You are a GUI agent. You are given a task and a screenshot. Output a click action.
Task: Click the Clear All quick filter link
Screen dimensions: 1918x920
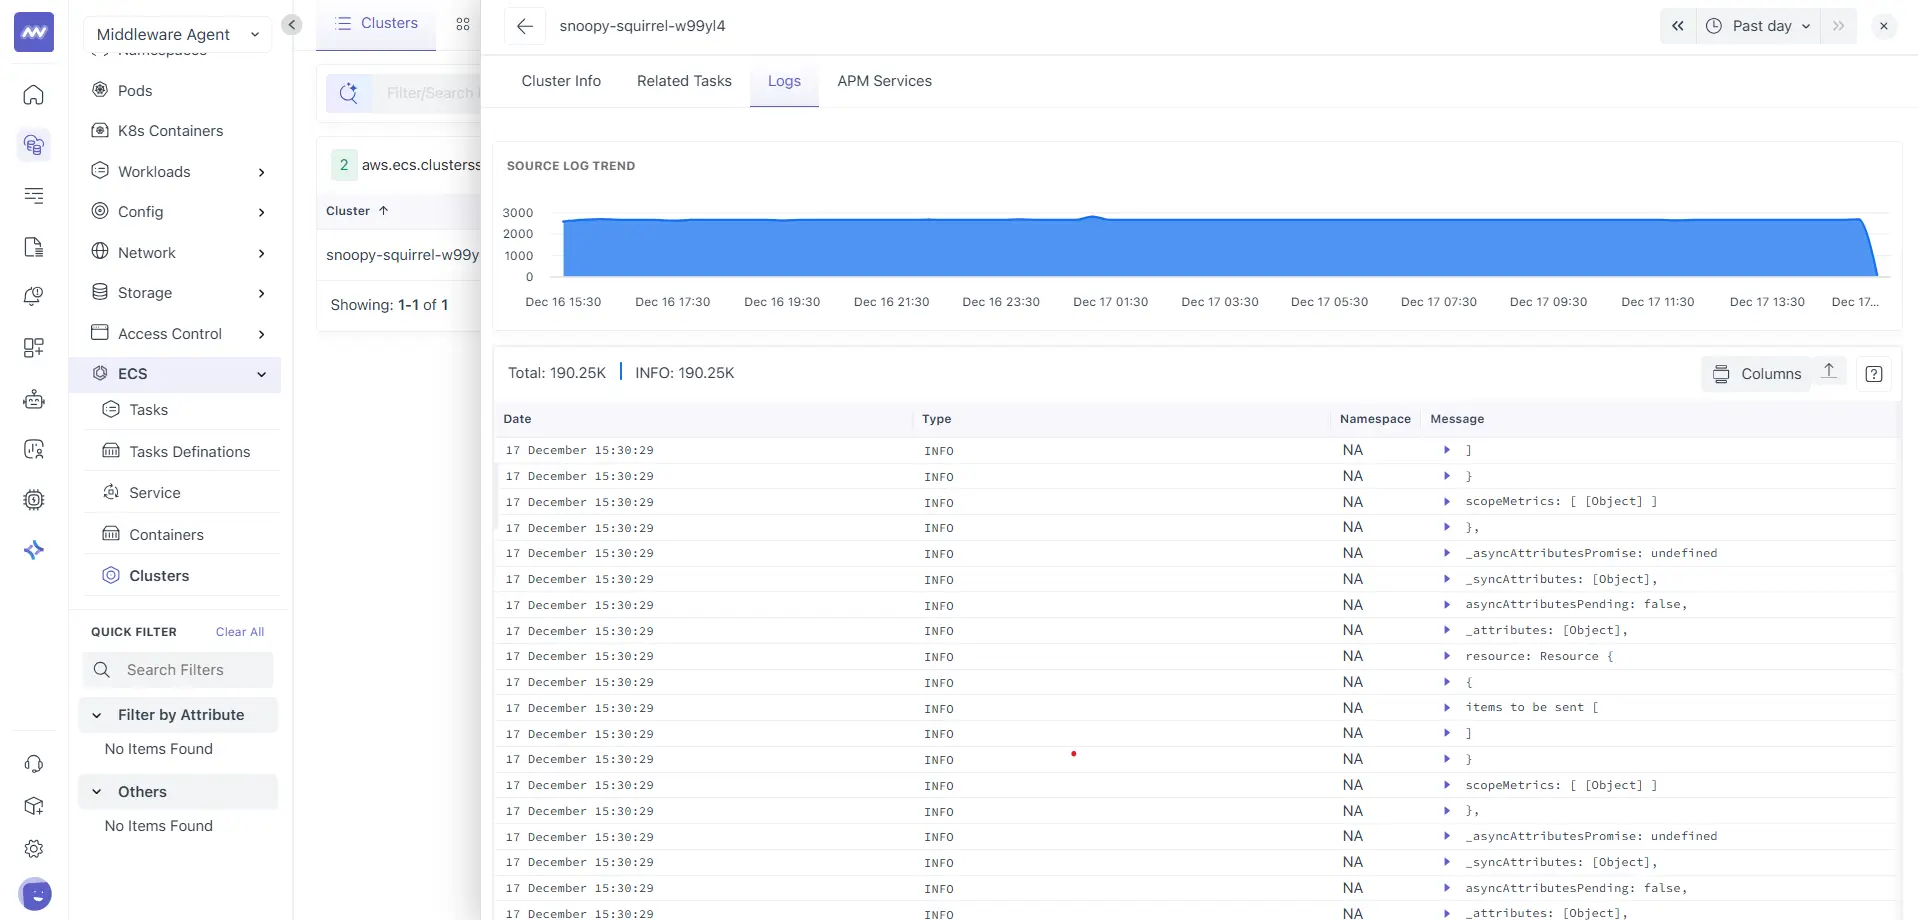[239, 631]
